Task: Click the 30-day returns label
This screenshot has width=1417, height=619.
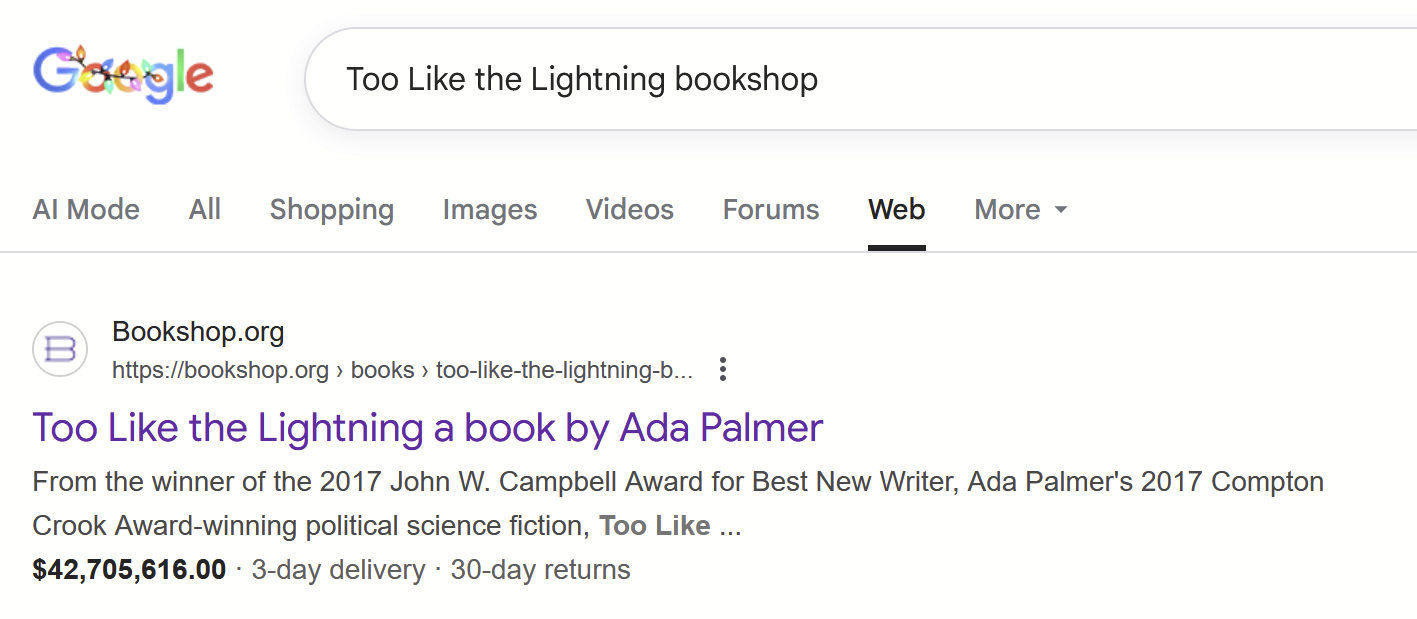Action: click(x=540, y=570)
